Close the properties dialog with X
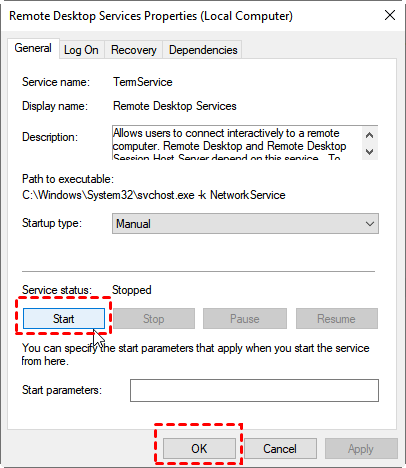 pyautogui.click(x=390, y=15)
